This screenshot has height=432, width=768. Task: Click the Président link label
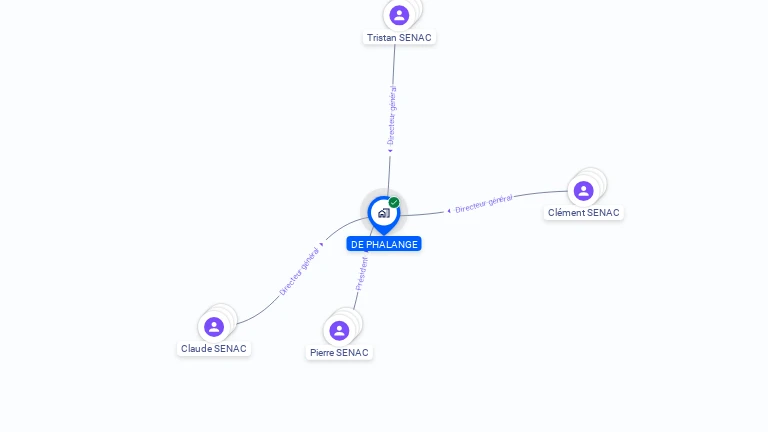[x=361, y=274]
